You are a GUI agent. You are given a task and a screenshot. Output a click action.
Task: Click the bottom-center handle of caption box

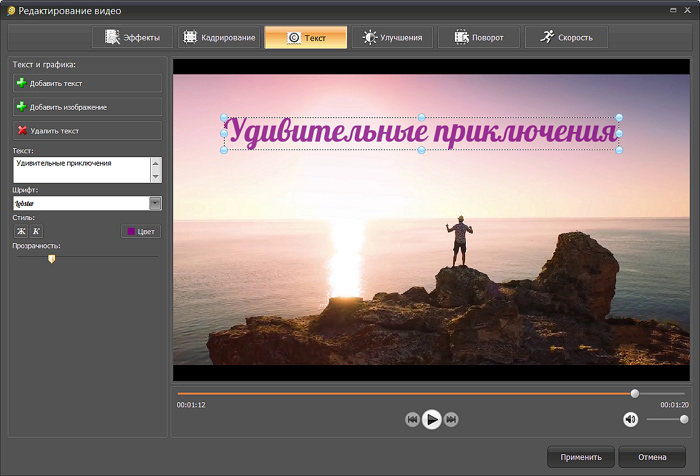tap(421, 150)
